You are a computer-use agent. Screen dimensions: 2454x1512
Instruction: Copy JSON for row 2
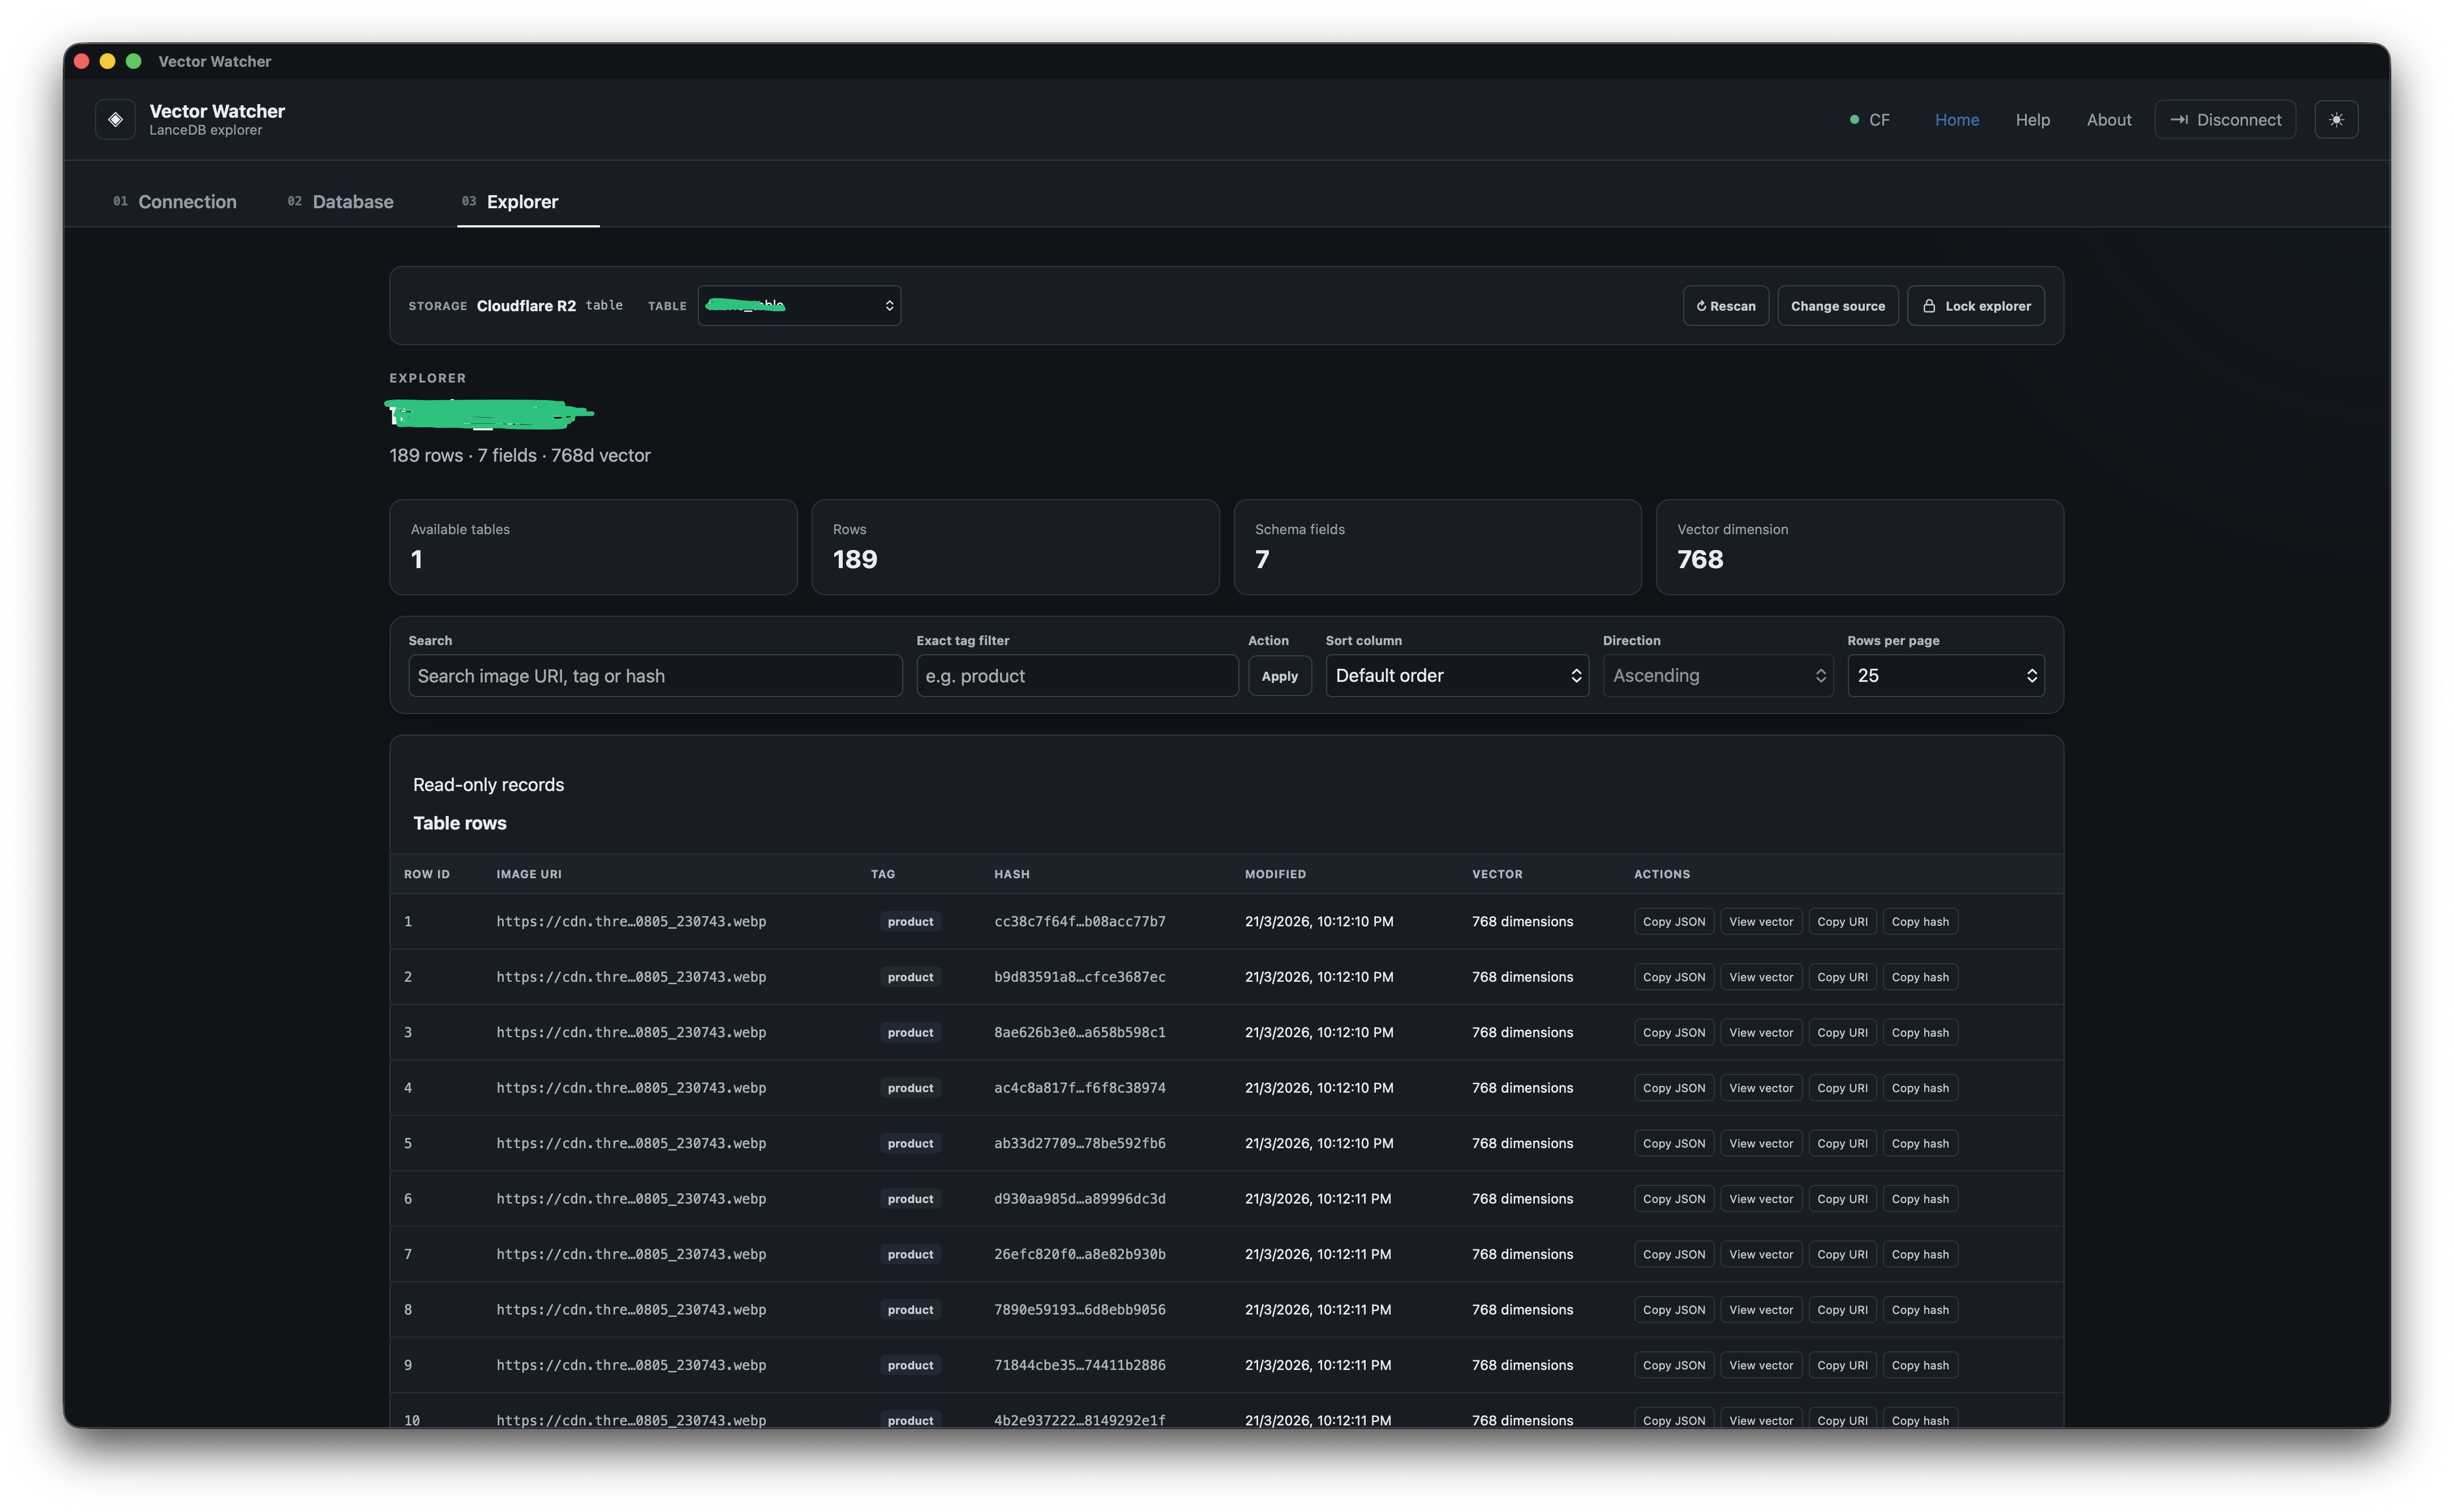coord(1674,977)
